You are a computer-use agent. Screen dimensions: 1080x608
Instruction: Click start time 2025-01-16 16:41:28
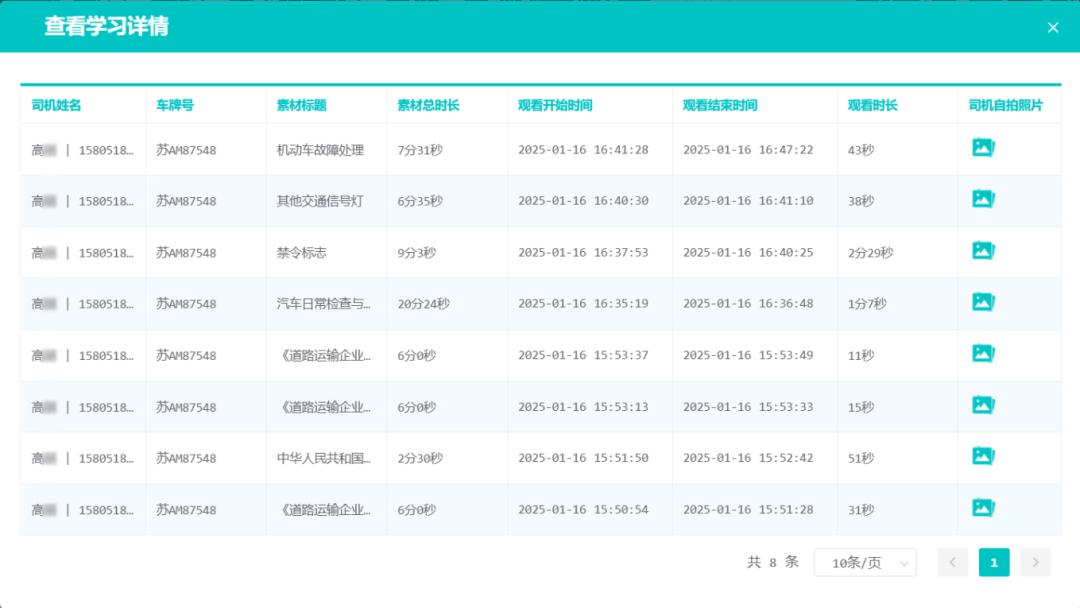click(x=583, y=149)
